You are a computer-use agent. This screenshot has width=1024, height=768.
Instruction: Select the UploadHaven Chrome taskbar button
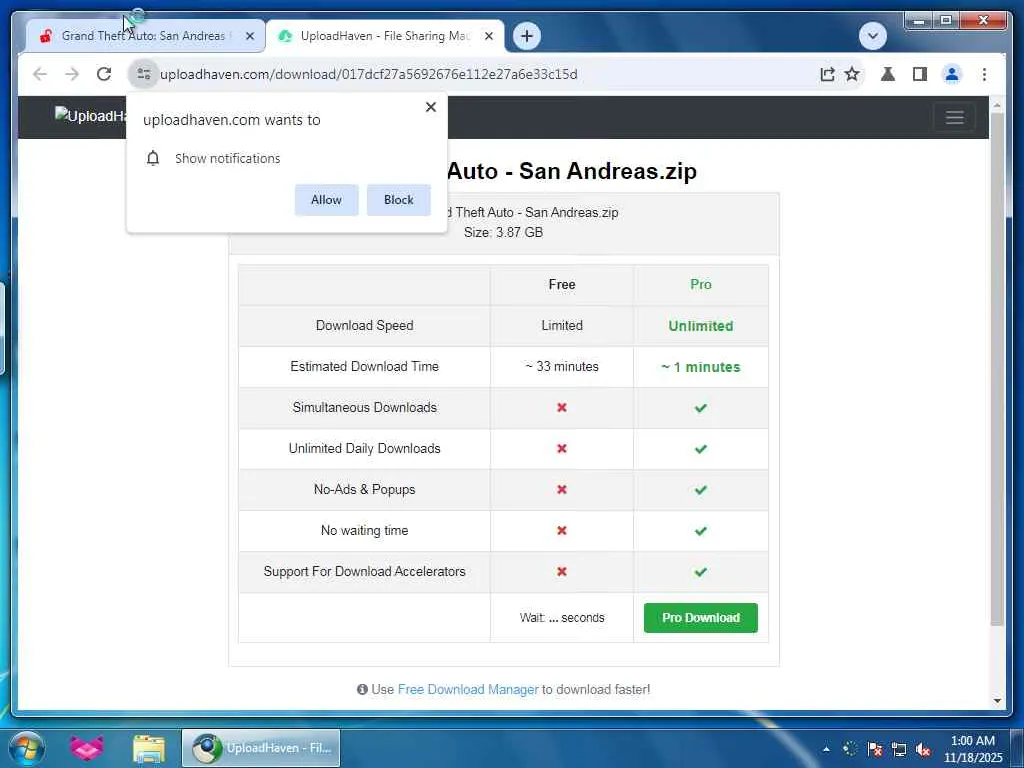[261, 748]
